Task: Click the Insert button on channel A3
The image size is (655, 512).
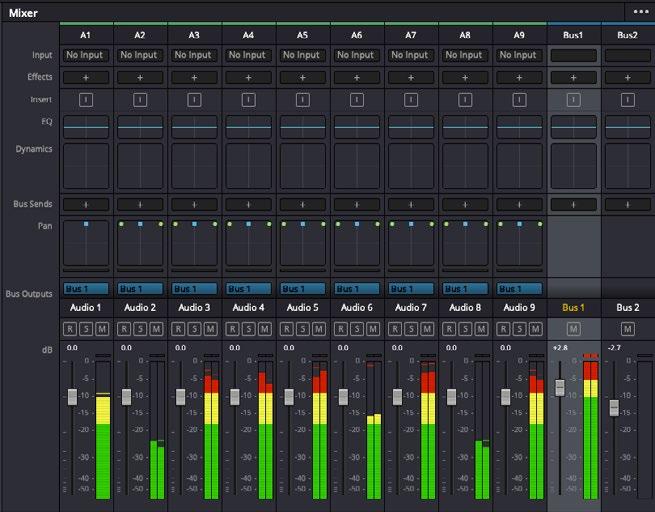Action: point(194,99)
